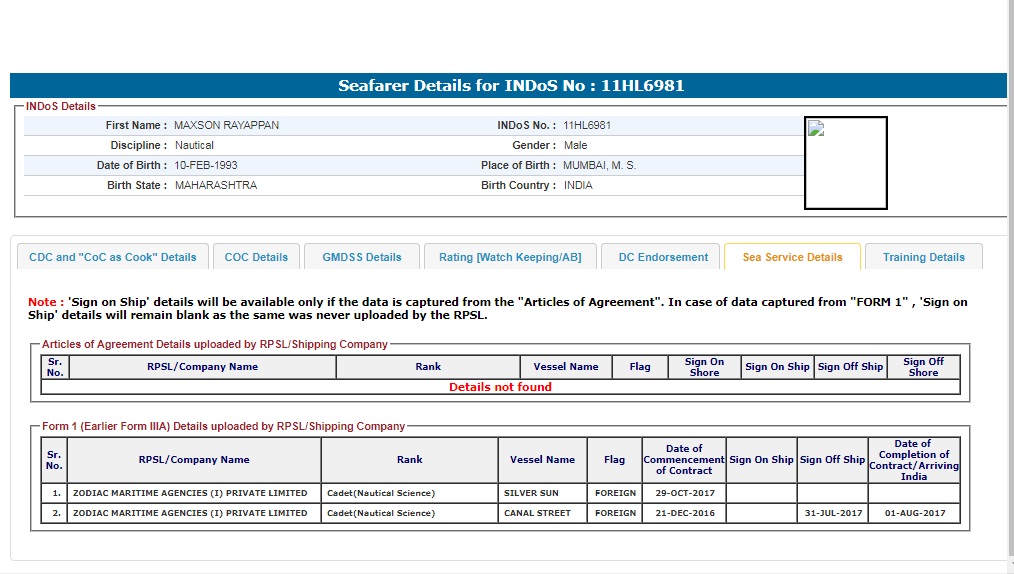
Task: Click the First Name value MAXSON RAYAPPAN
Action: (x=226, y=126)
